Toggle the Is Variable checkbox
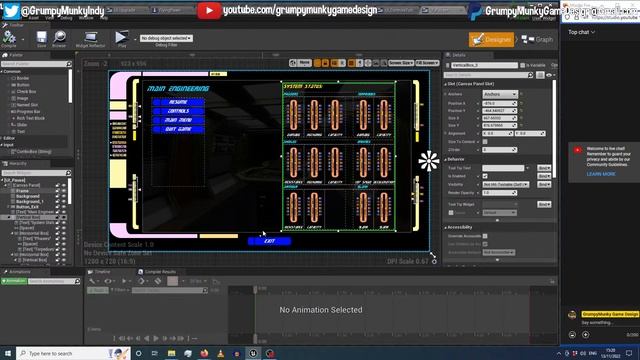Viewport: 640px width, 360px height. tap(522, 65)
